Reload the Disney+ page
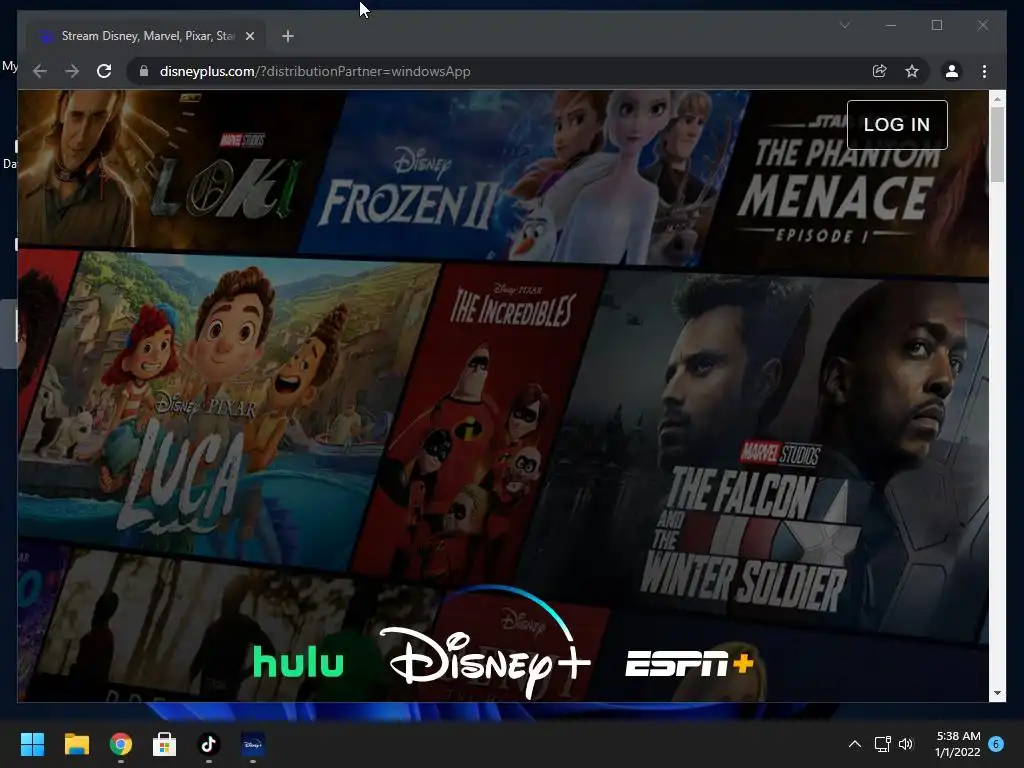Image resolution: width=1024 pixels, height=768 pixels. click(x=104, y=71)
